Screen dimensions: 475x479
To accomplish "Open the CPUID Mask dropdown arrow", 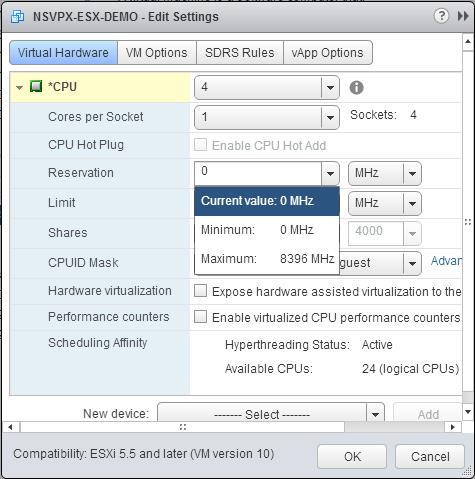I will [x=412, y=263].
